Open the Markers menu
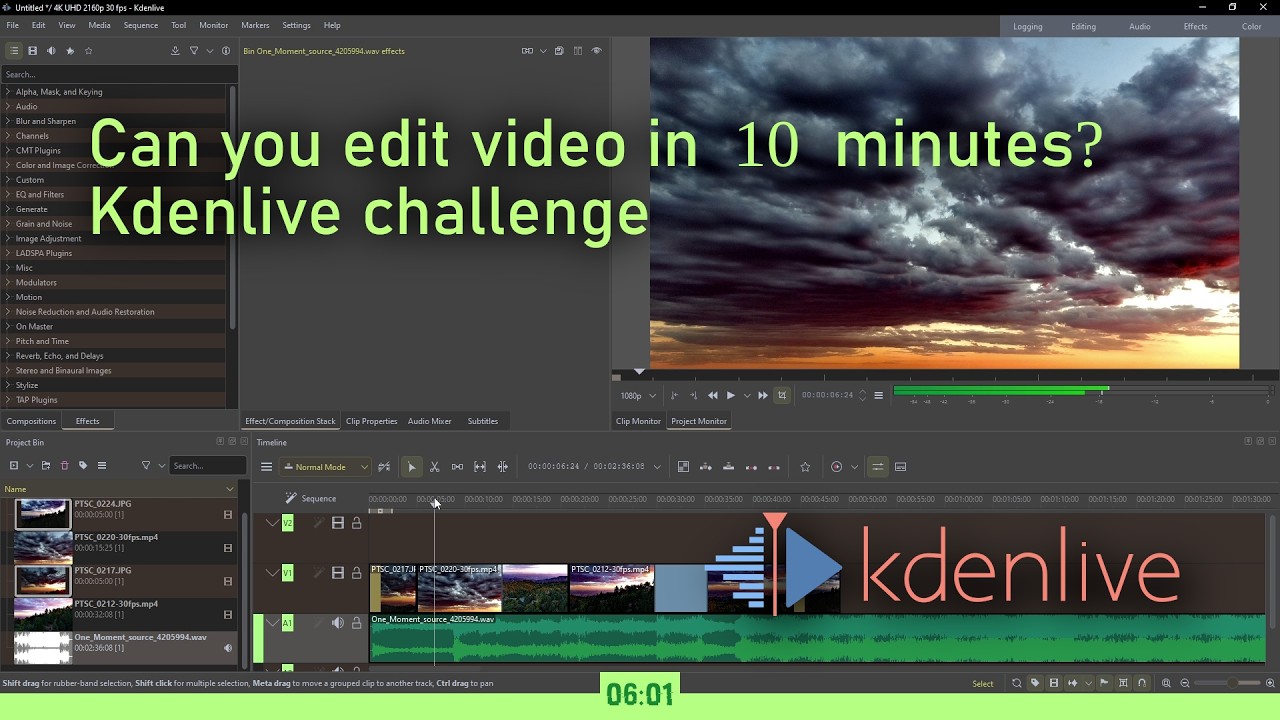 click(x=255, y=25)
